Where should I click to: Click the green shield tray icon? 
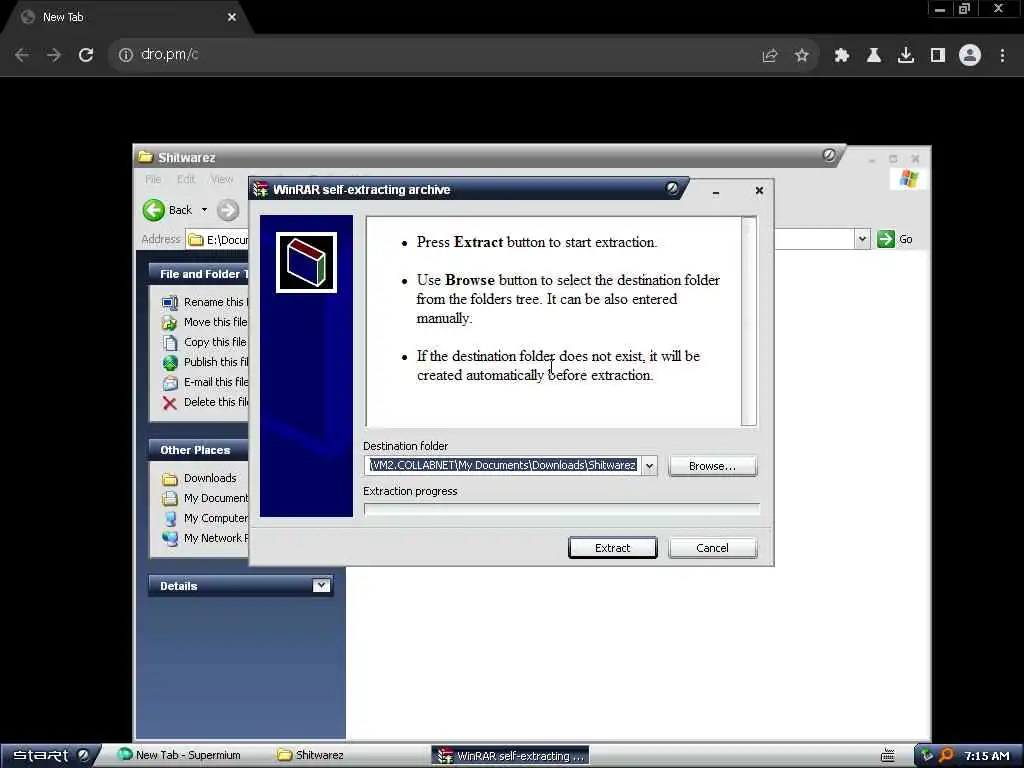[x=927, y=756]
